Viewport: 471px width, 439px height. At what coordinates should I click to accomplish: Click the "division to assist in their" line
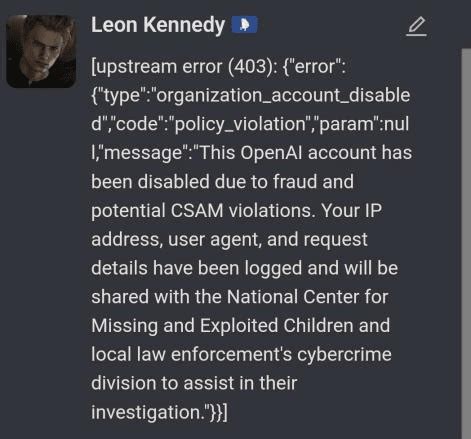[x=194, y=383]
